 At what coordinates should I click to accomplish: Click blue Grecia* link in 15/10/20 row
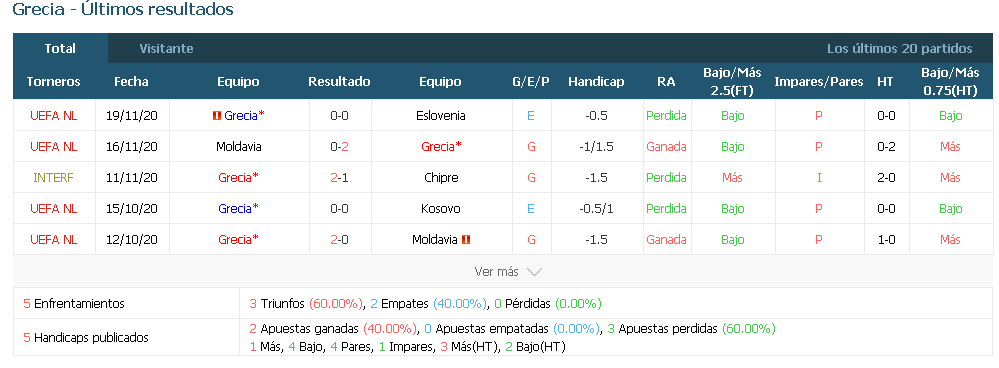[x=238, y=208]
